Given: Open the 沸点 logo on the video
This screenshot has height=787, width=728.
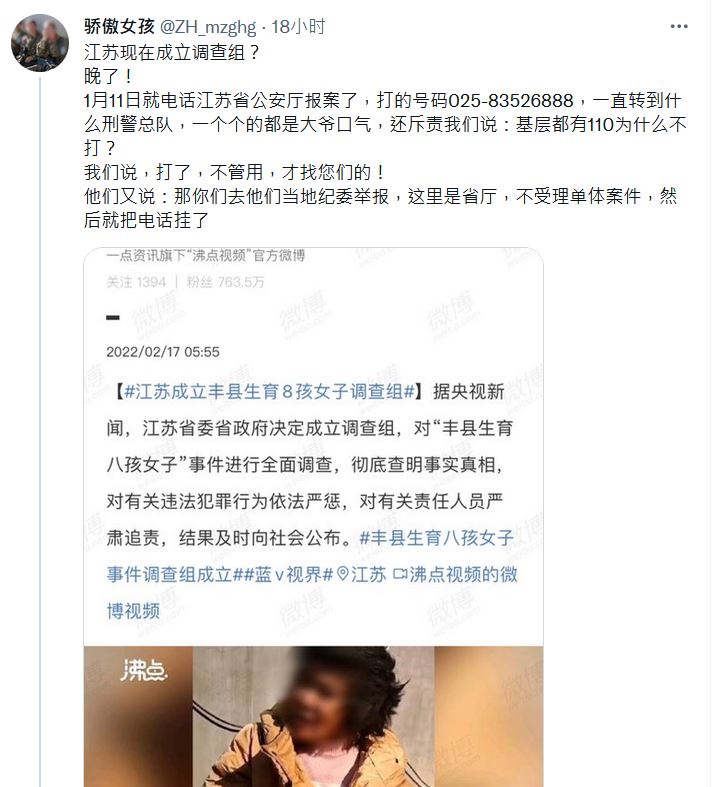Looking at the screenshot, I should pos(143,670).
